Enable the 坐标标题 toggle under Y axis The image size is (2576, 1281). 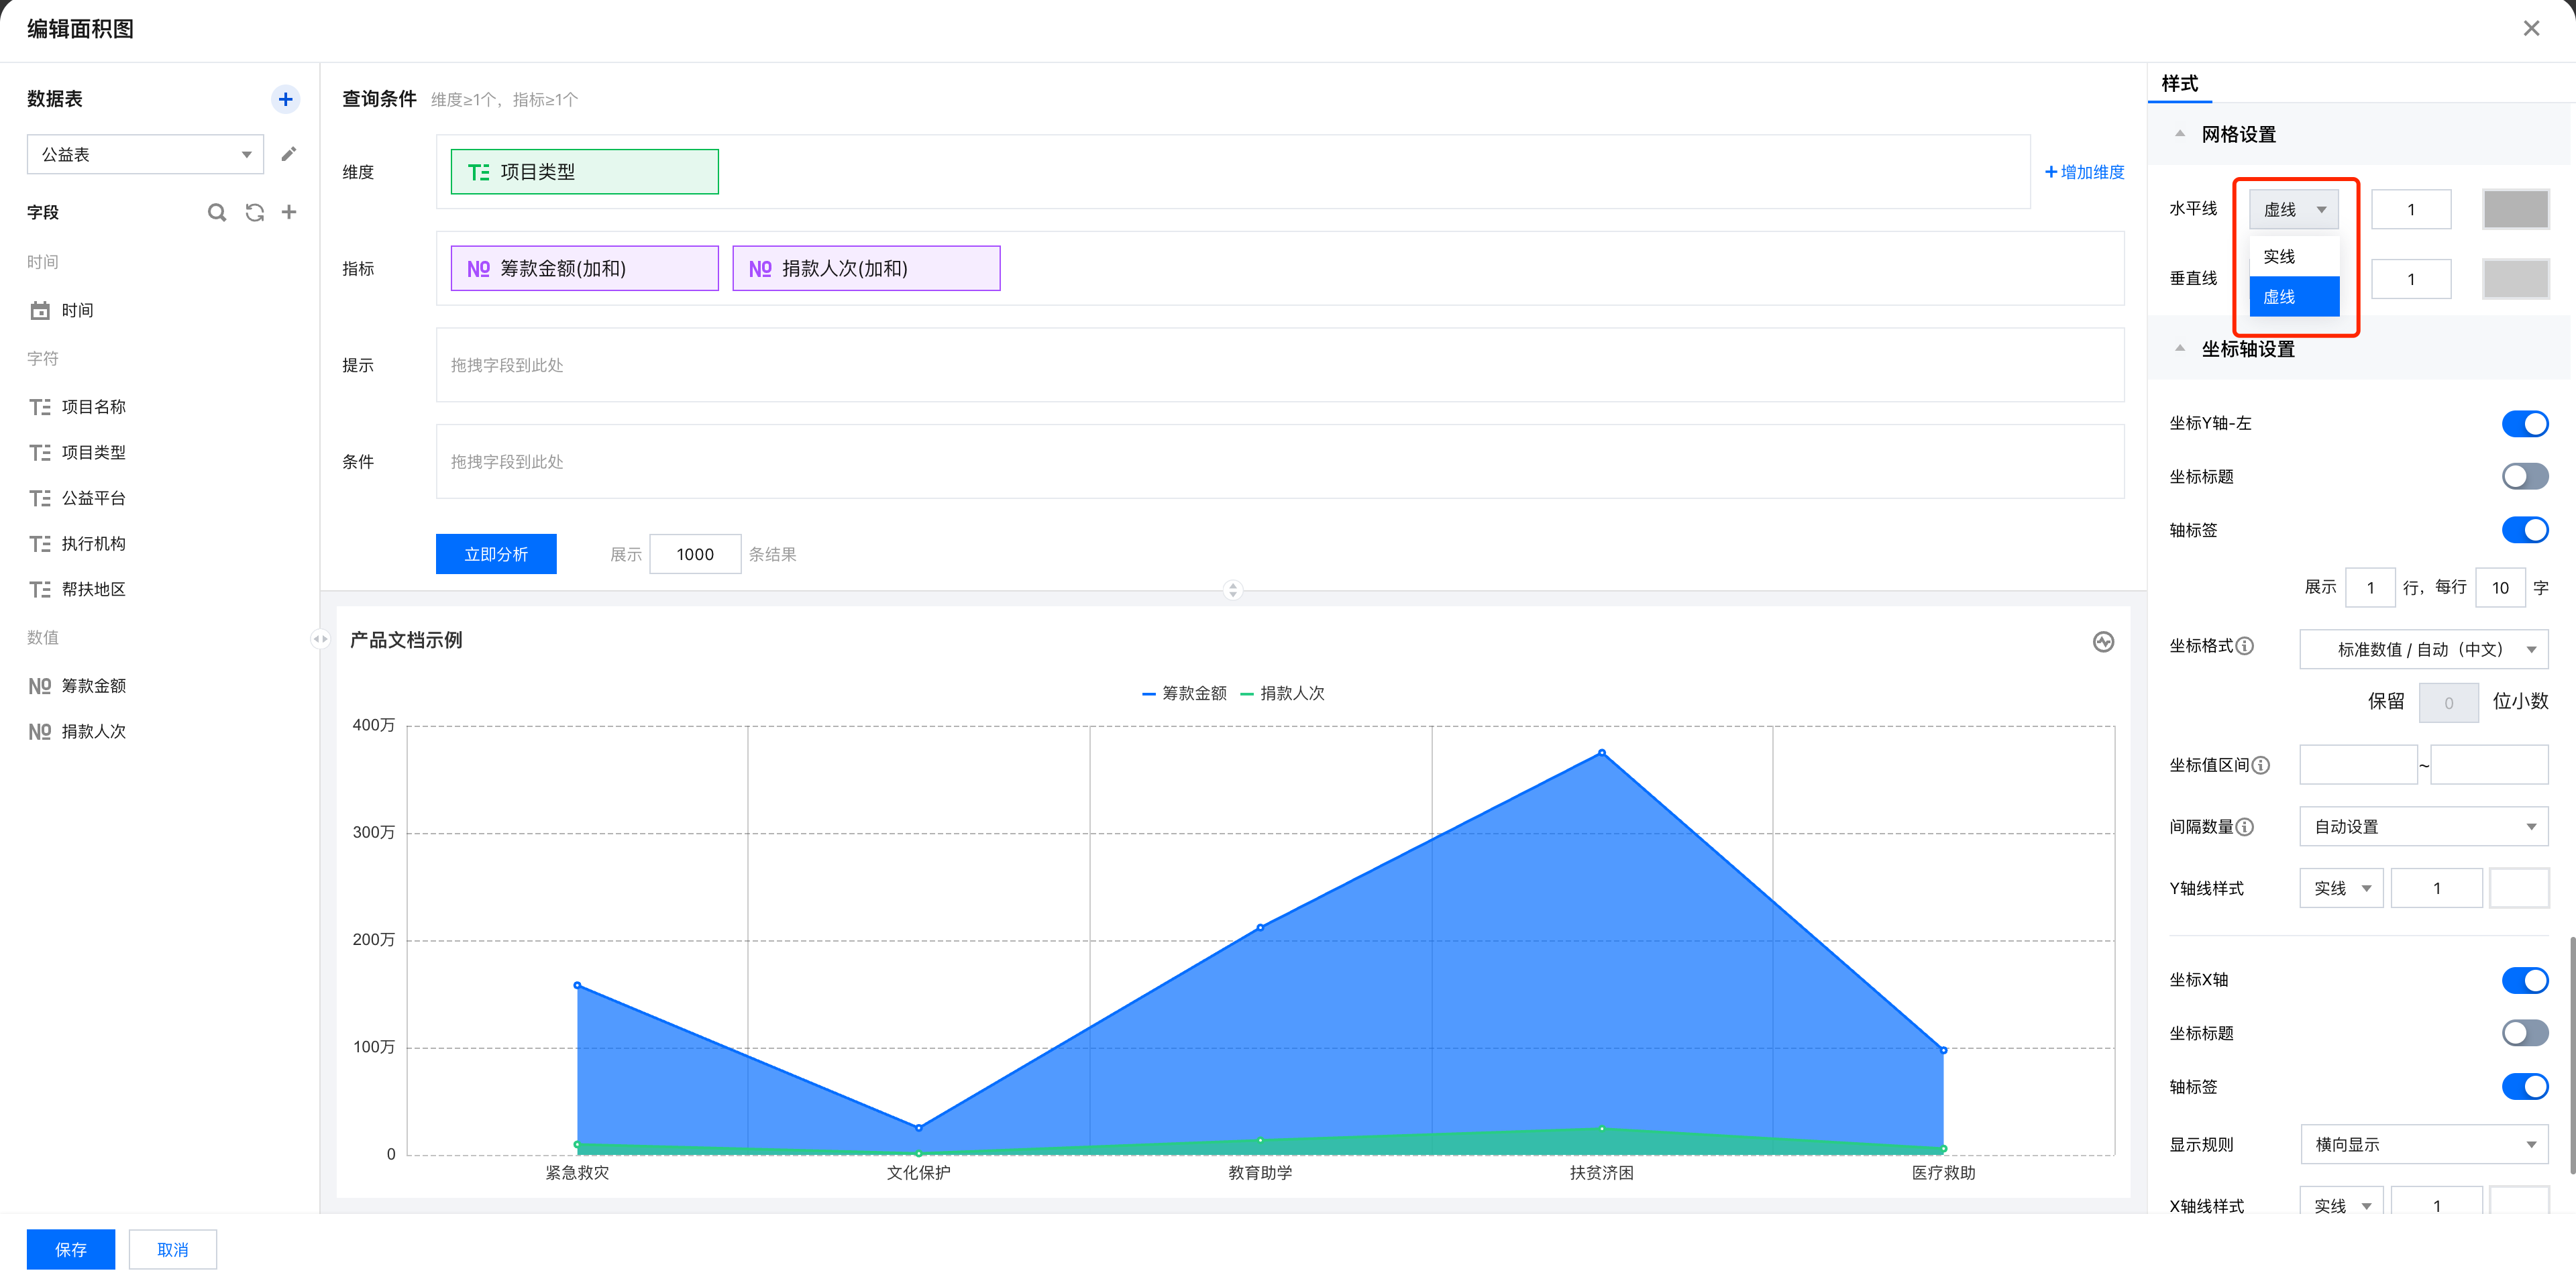2524,477
